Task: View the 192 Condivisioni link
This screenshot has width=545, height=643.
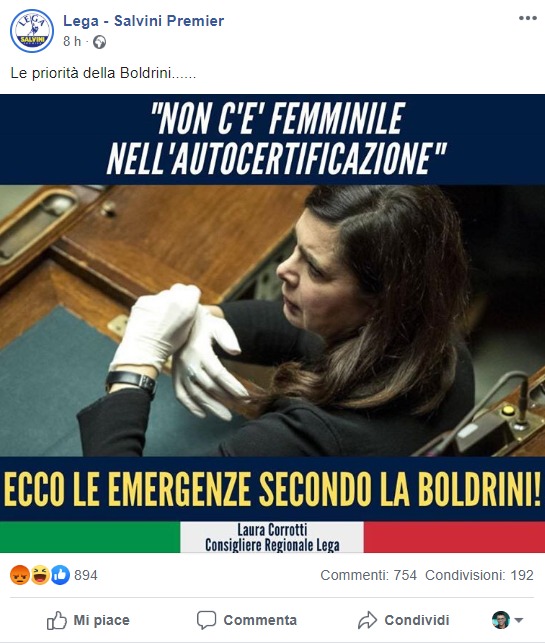Action: coord(479,575)
